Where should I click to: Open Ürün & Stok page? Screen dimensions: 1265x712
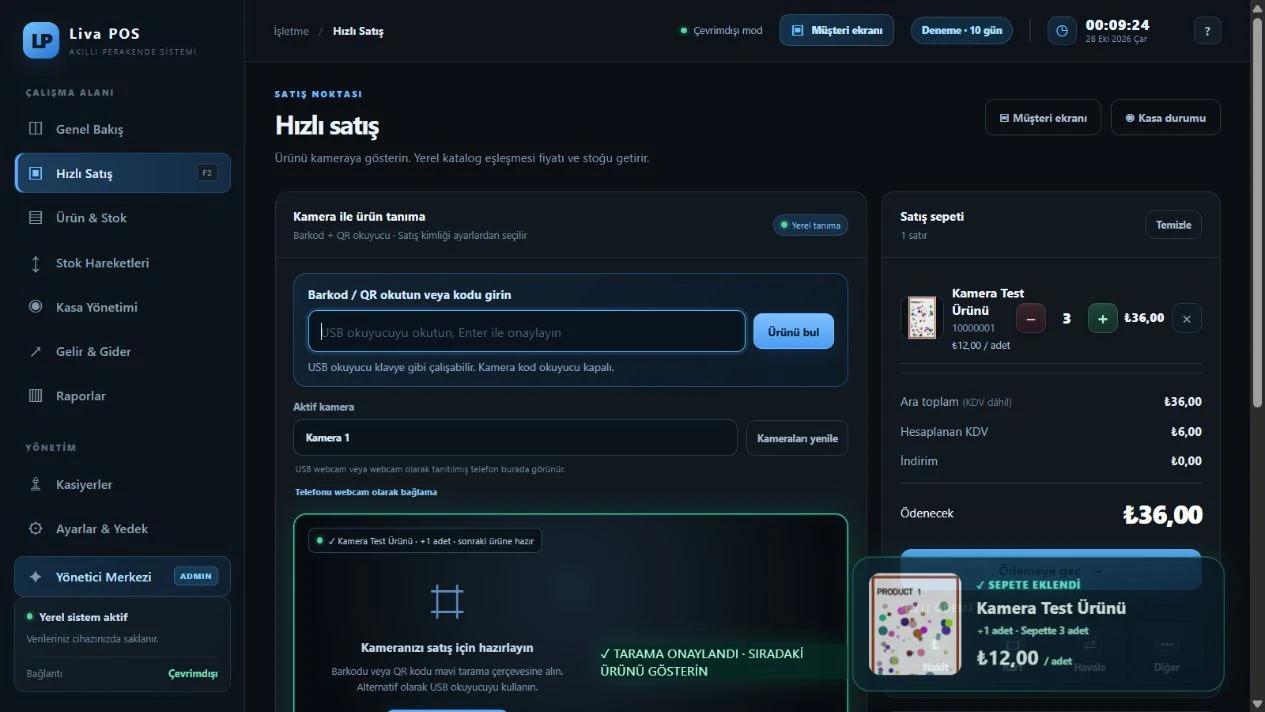[122, 218]
